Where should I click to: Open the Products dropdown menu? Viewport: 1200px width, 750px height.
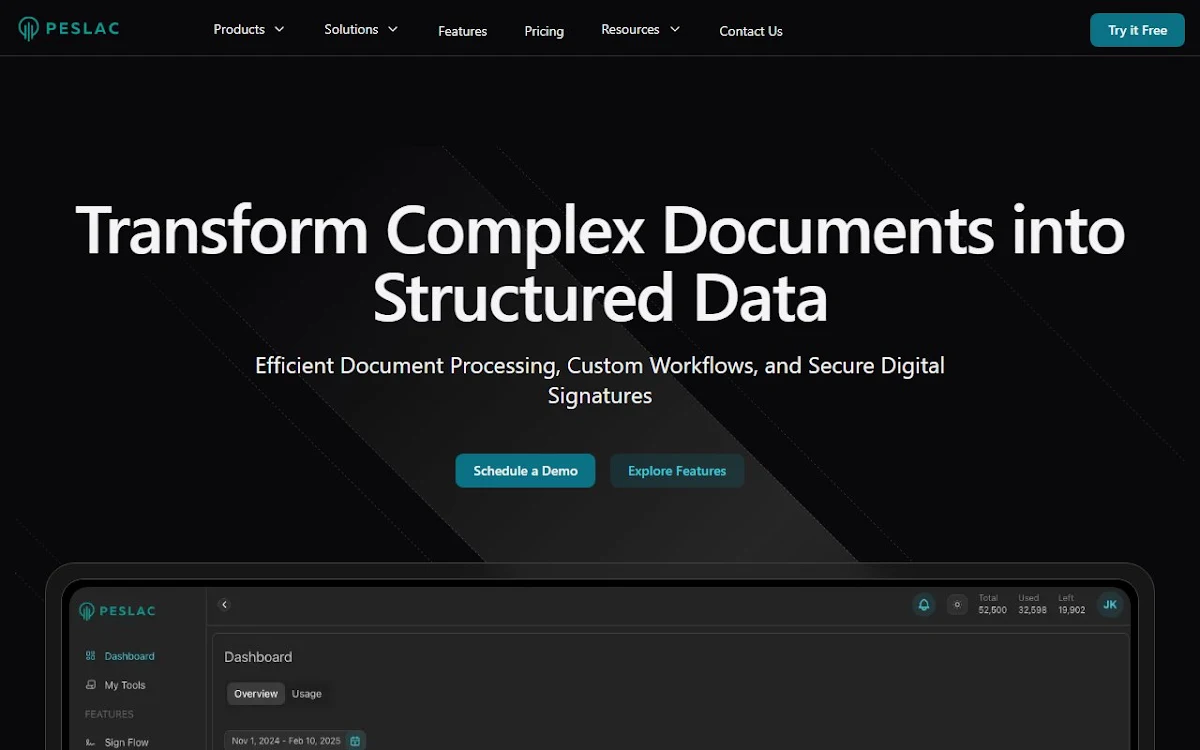point(249,29)
